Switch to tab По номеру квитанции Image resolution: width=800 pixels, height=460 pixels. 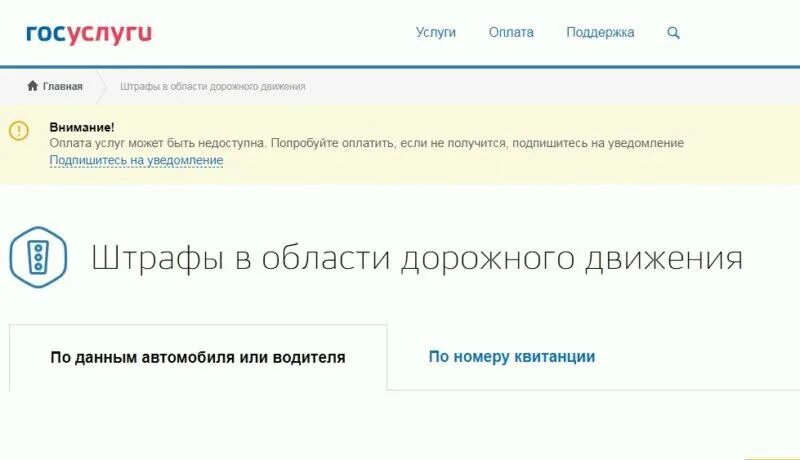(512, 356)
